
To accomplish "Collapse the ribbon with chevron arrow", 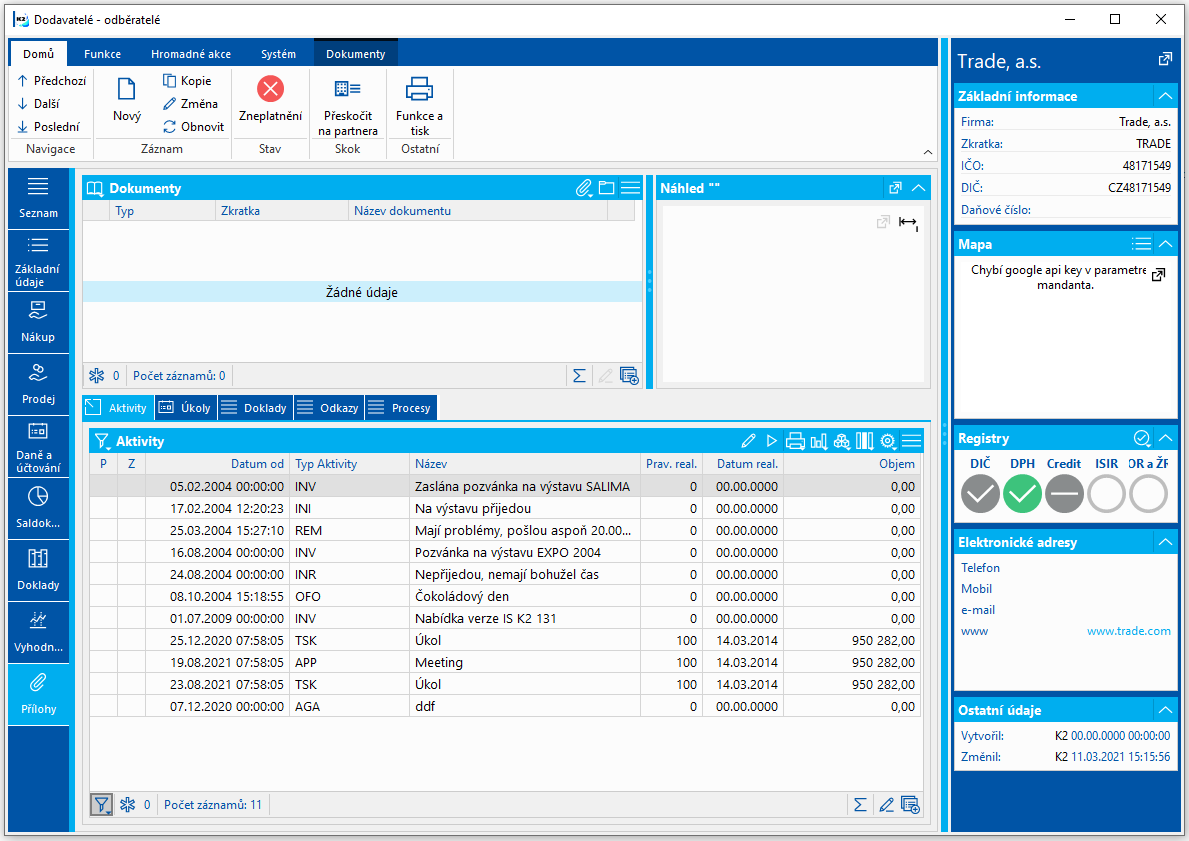I will [927, 151].
